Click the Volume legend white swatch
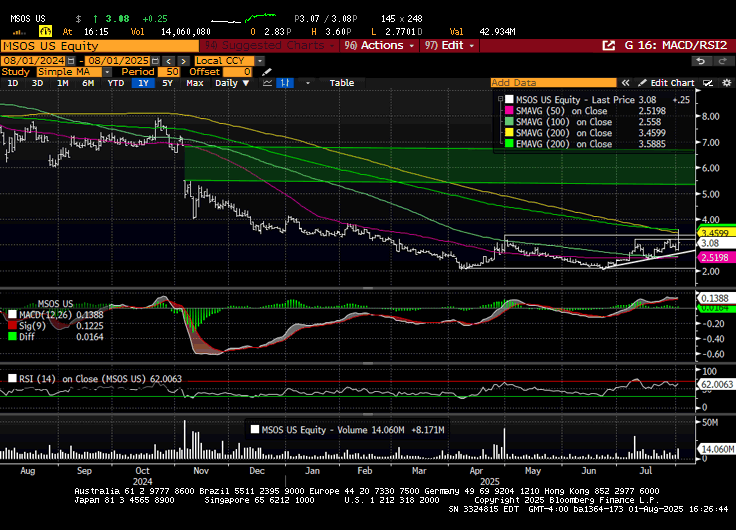This screenshot has height=530, width=736. click(255, 430)
